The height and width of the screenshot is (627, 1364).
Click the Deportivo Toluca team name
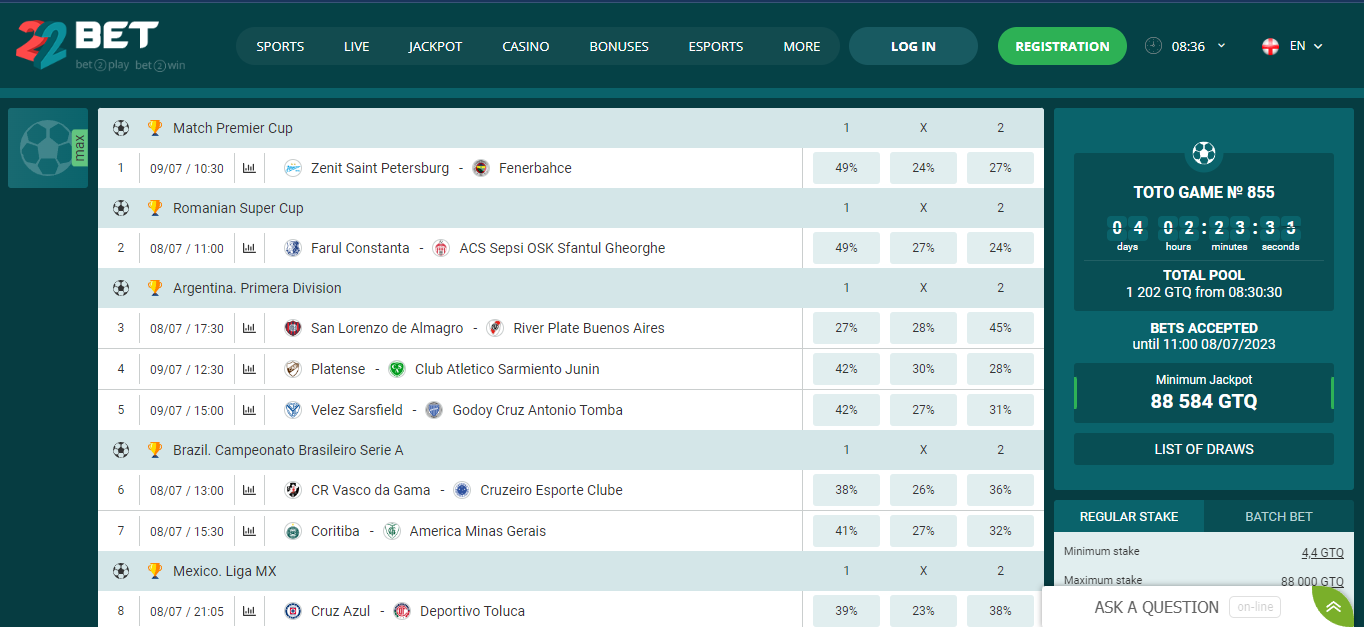pos(472,611)
